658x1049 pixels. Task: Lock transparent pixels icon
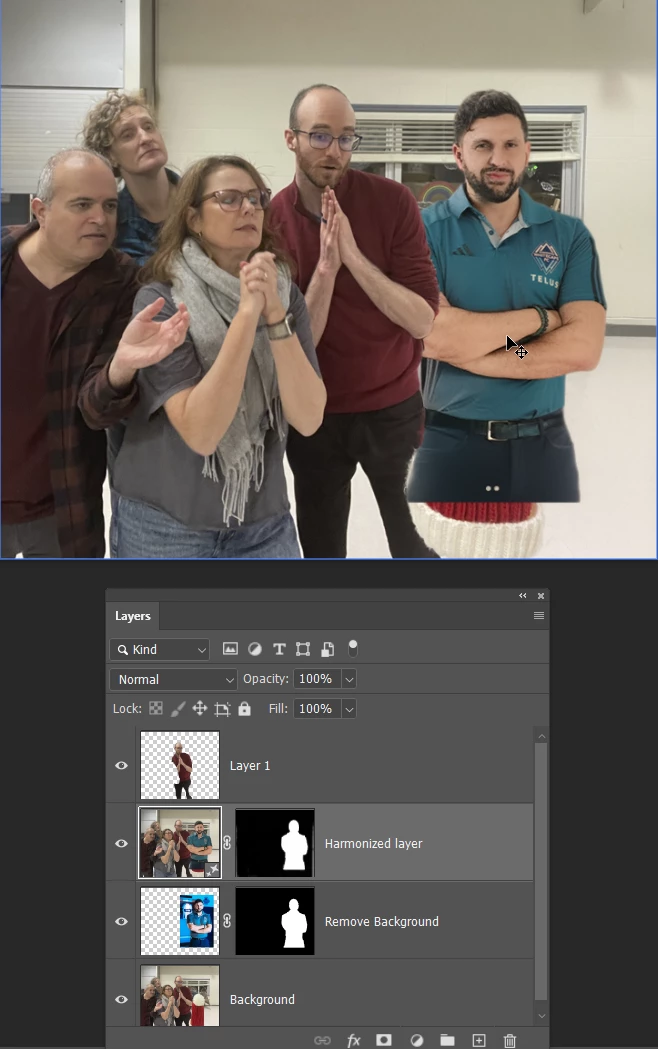[156, 708]
